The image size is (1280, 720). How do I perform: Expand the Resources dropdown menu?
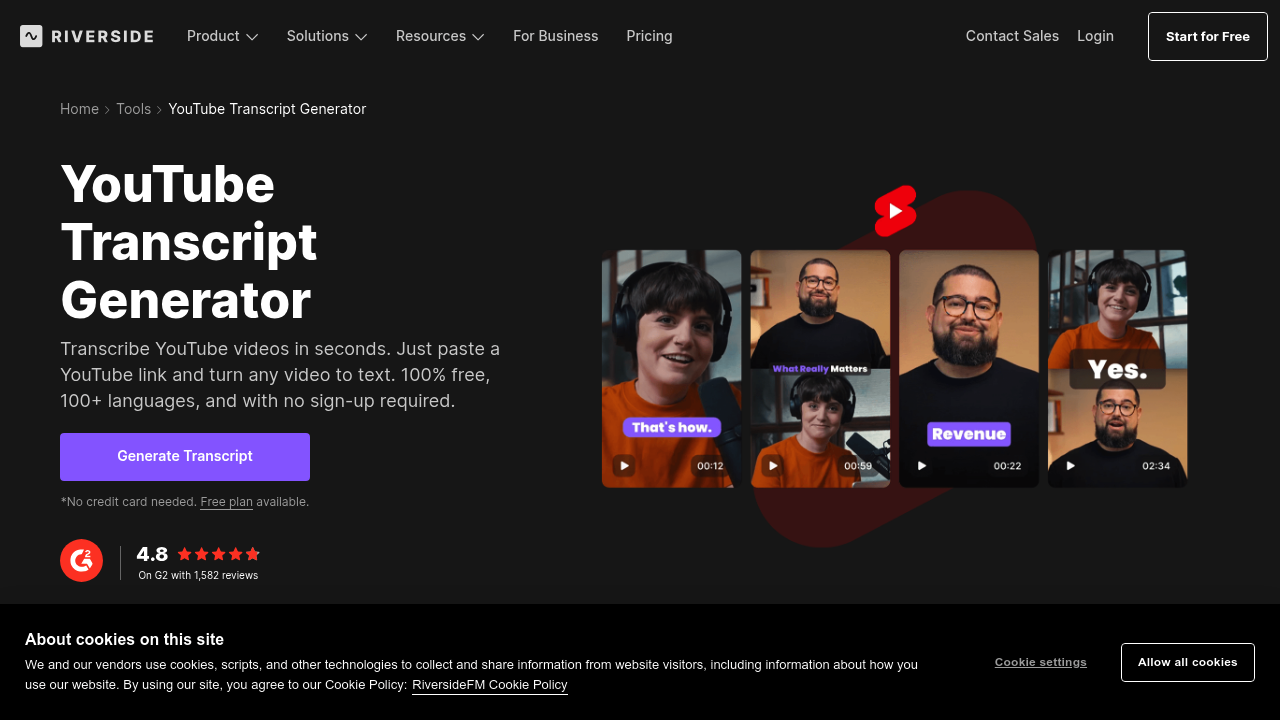[440, 36]
